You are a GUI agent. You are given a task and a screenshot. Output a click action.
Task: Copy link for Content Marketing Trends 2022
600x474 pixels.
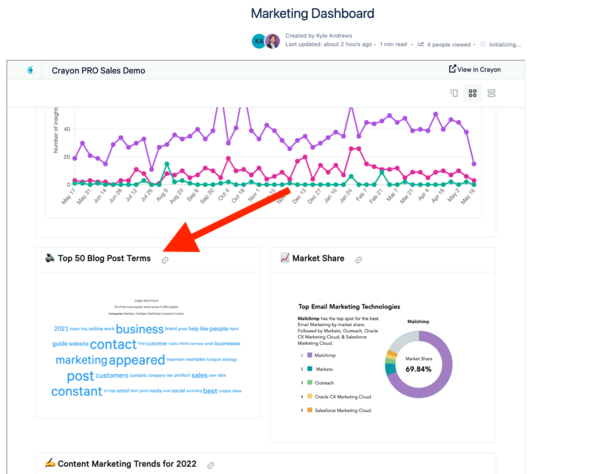click(x=211, y=465)
